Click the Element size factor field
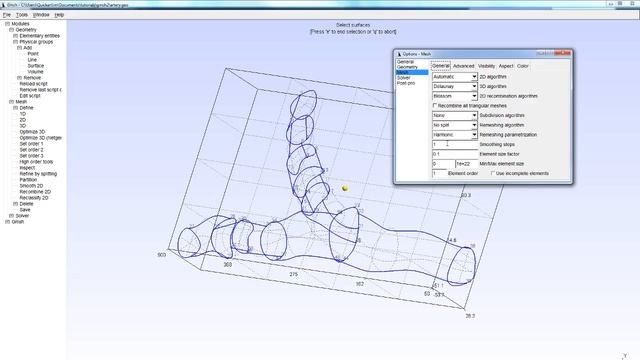 click(455, 154)
